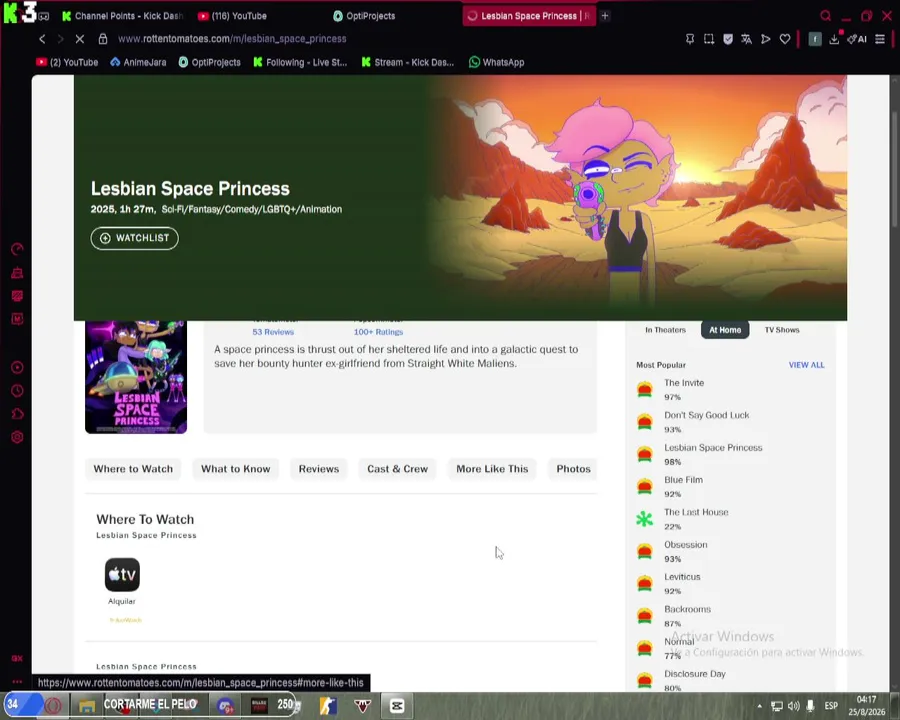Open Obsession in the popular list

click(685, 544)
